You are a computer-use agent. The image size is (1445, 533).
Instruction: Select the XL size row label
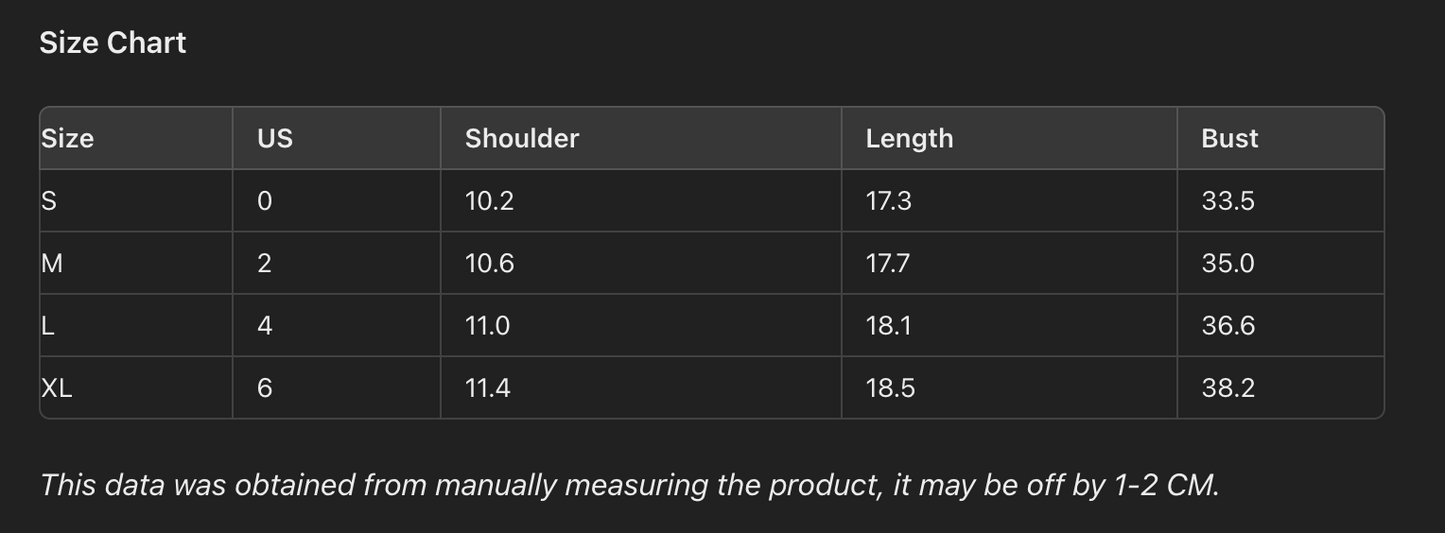tap(57, 387)
